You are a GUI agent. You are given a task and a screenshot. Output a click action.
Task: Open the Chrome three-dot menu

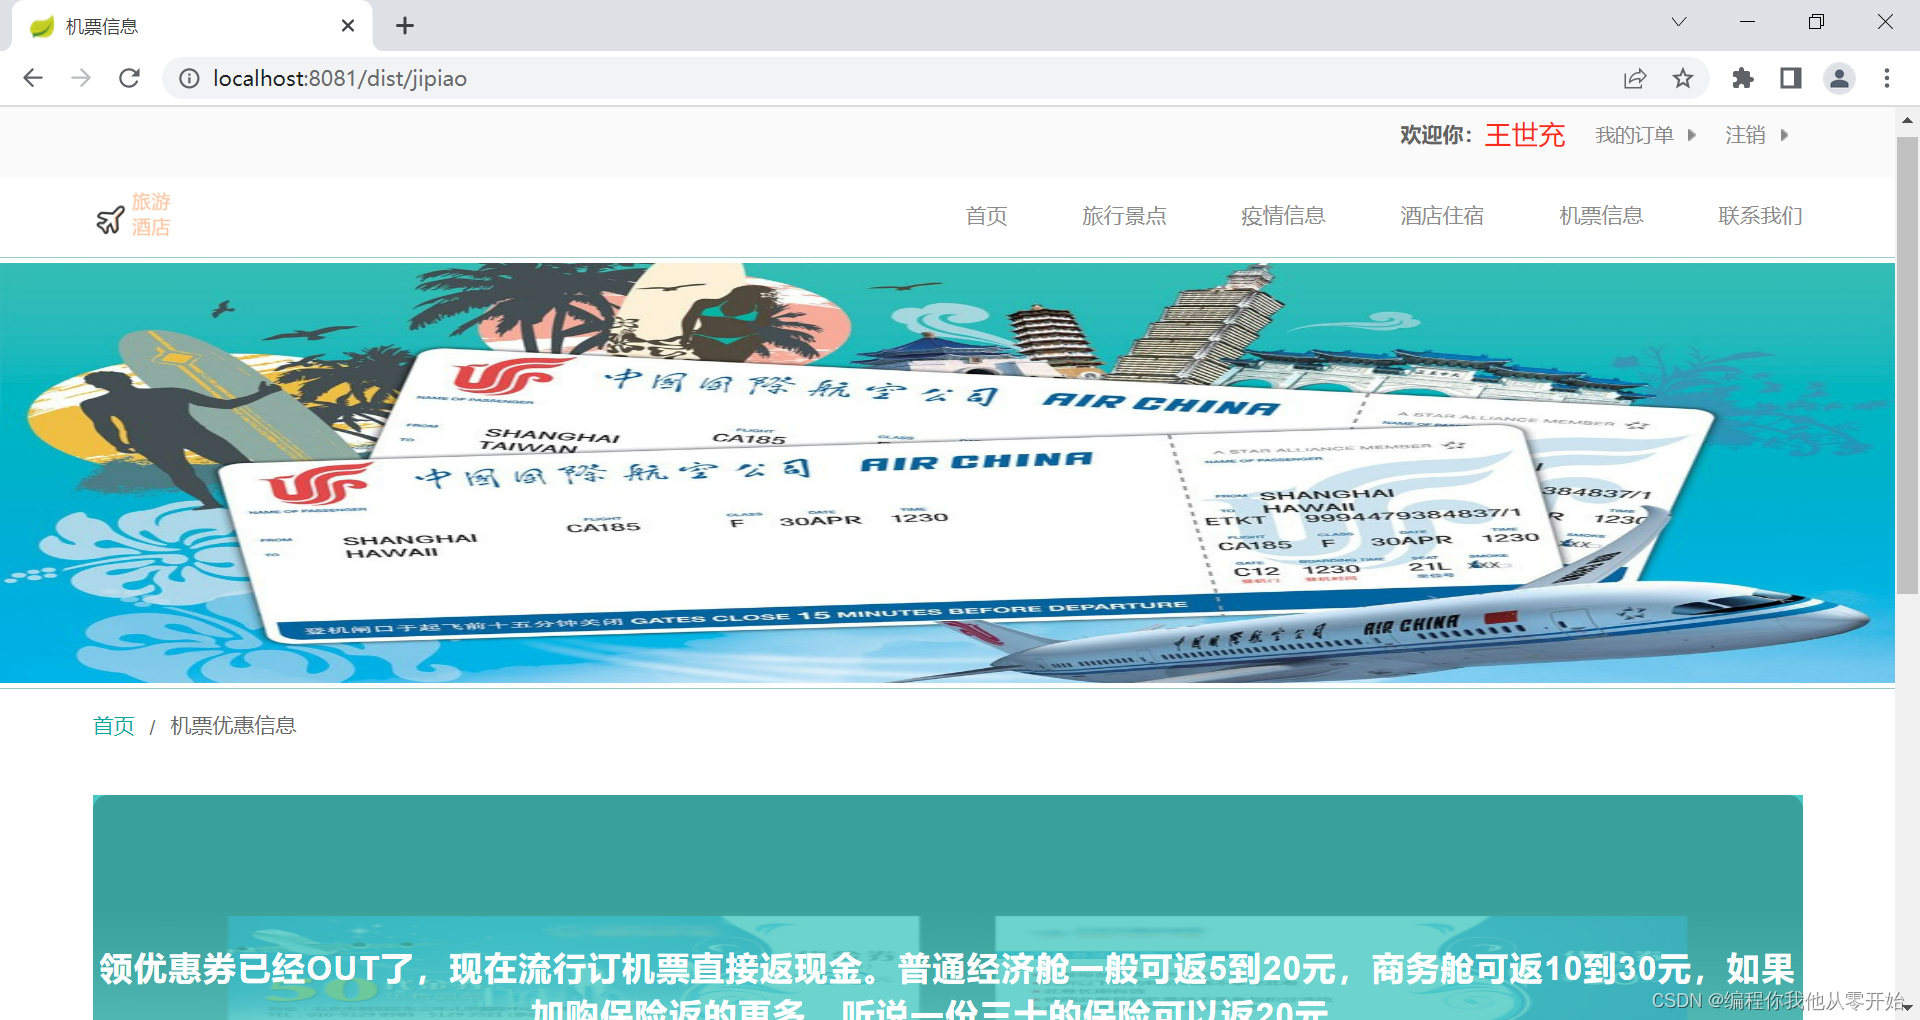pos(1887,78)
